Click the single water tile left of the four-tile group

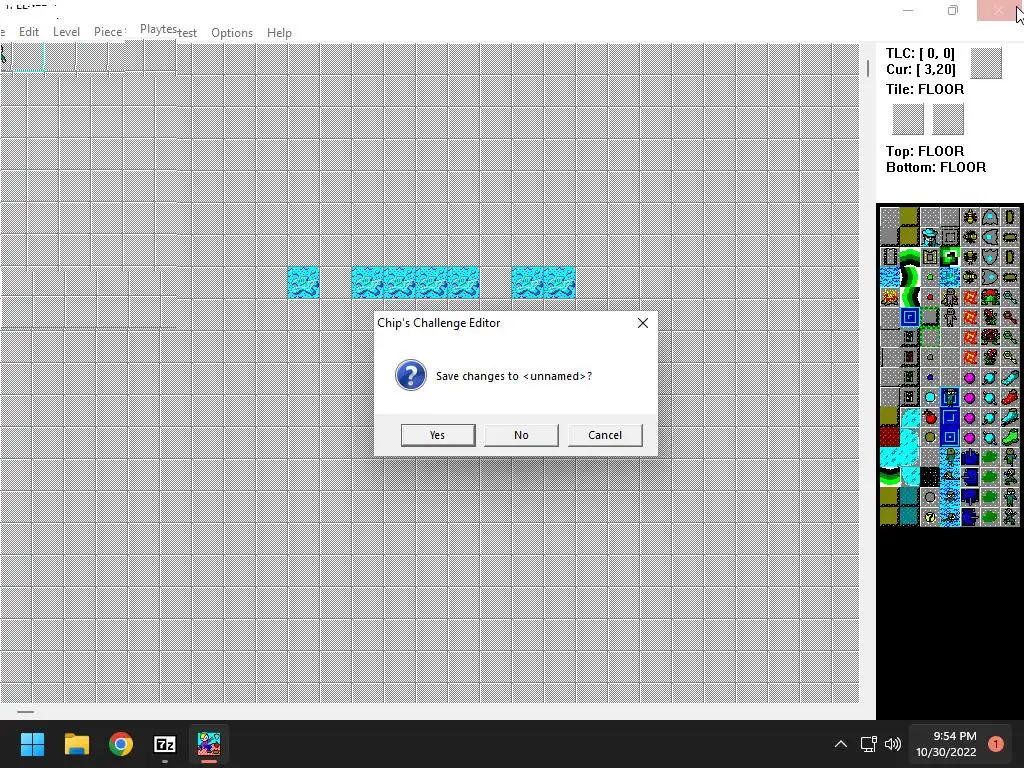click(304, 283)
